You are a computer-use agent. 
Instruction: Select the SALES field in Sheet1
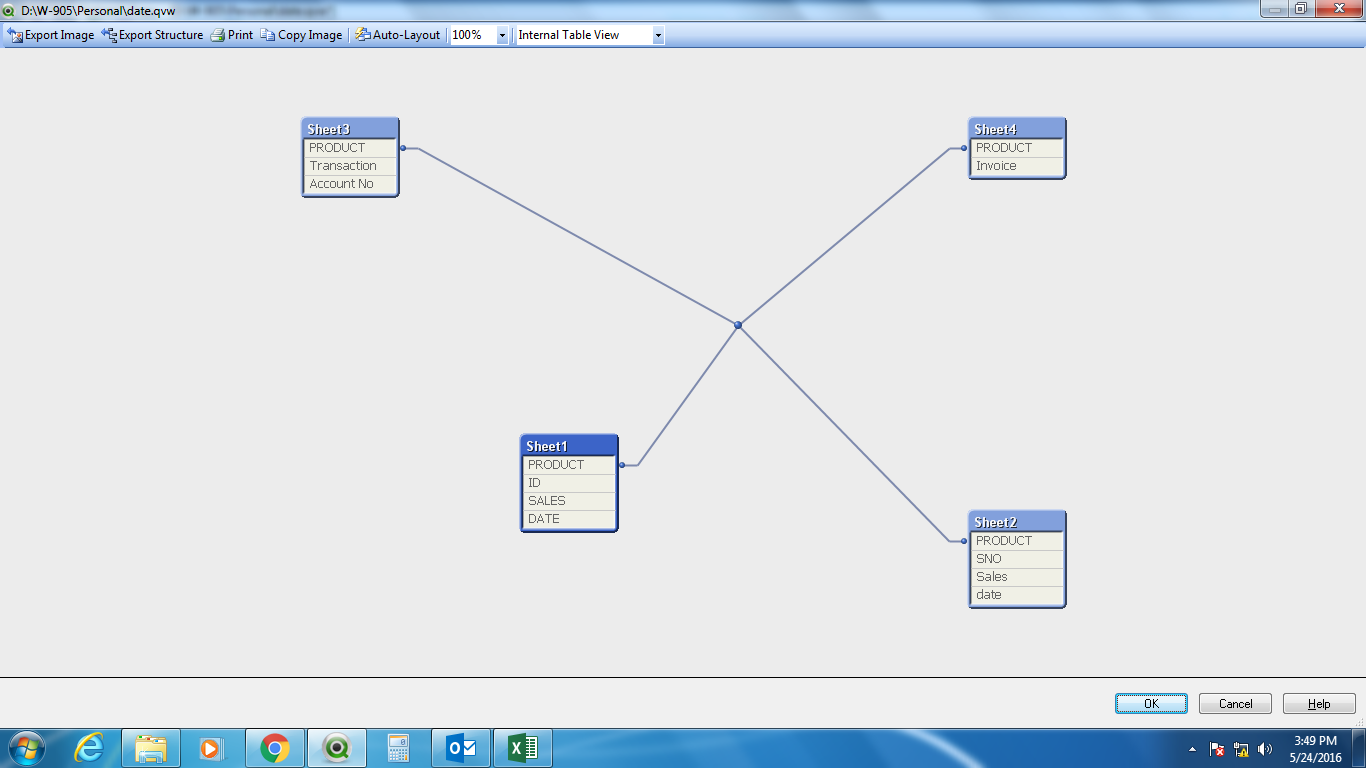tap(569, 501)
